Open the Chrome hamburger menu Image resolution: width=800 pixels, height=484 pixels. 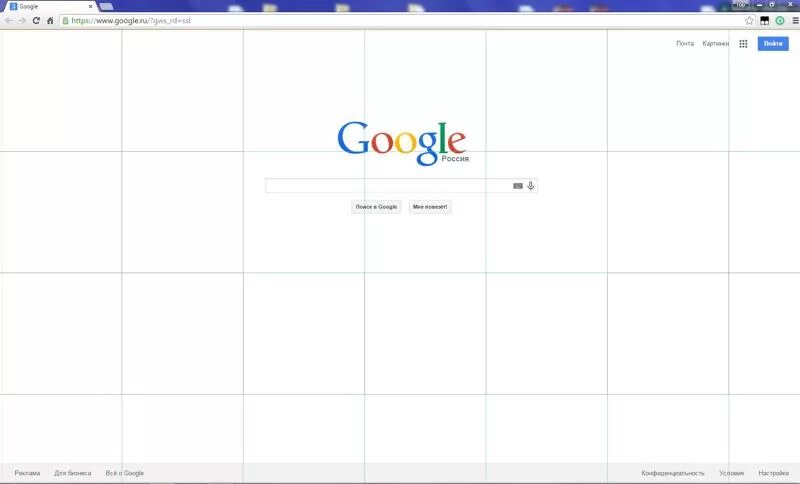[x=795, y=21]
